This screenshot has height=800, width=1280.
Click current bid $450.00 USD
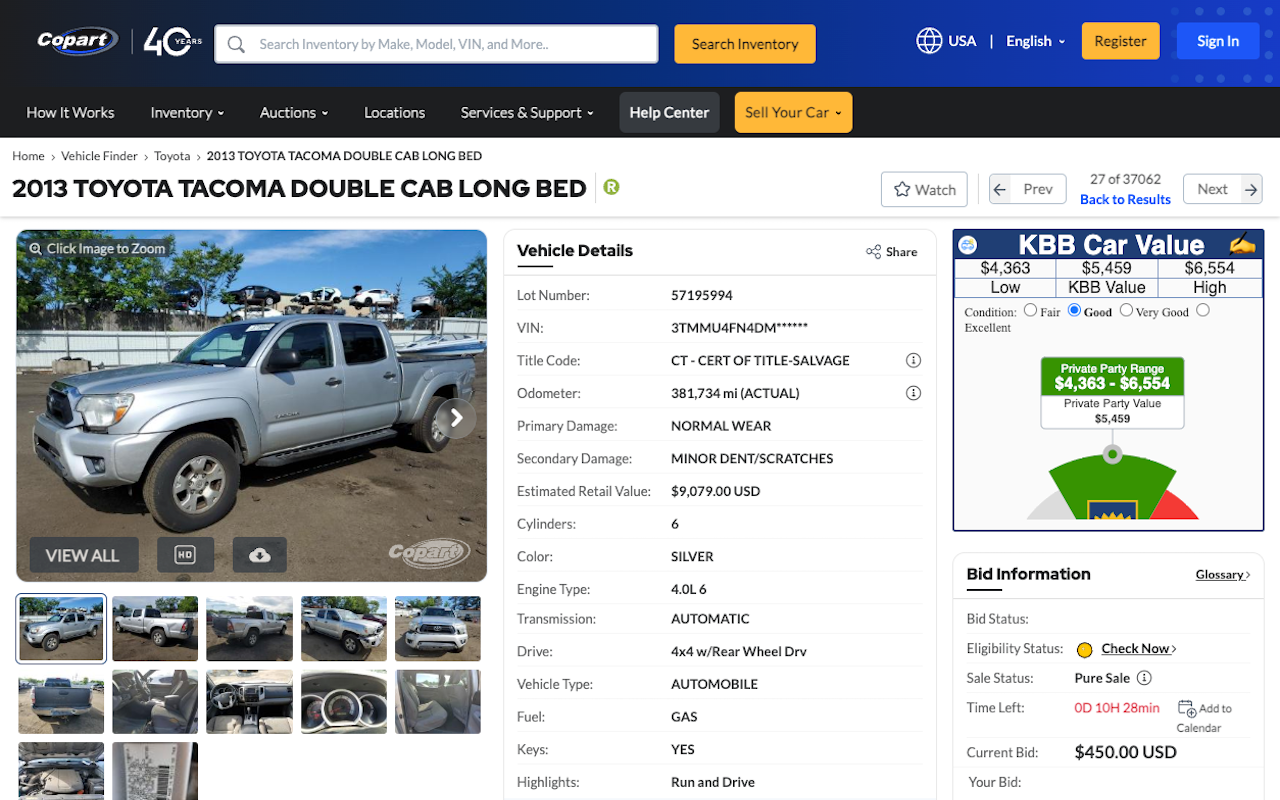click(x=1125, y=752)
